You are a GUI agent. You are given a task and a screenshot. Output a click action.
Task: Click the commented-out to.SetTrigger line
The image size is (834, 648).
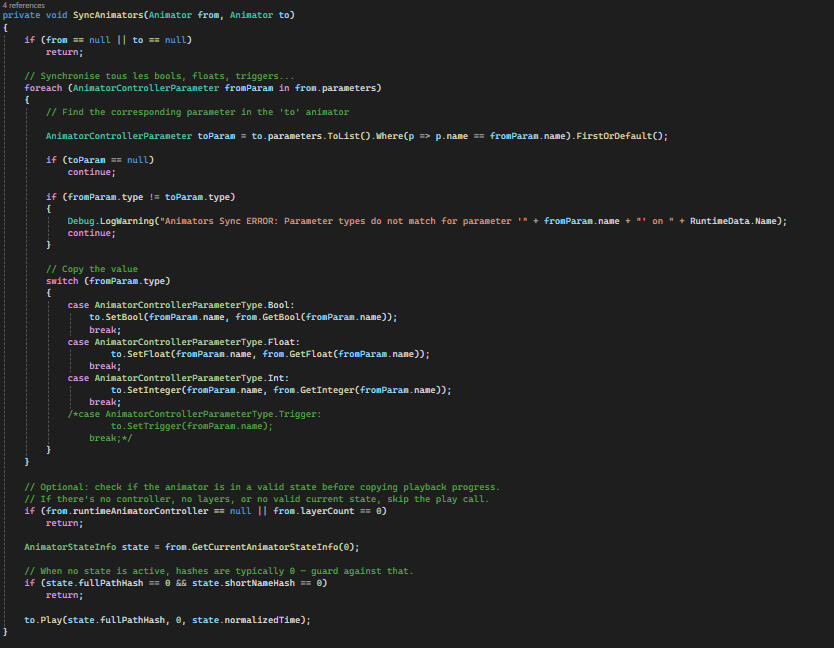pos(191,426)
